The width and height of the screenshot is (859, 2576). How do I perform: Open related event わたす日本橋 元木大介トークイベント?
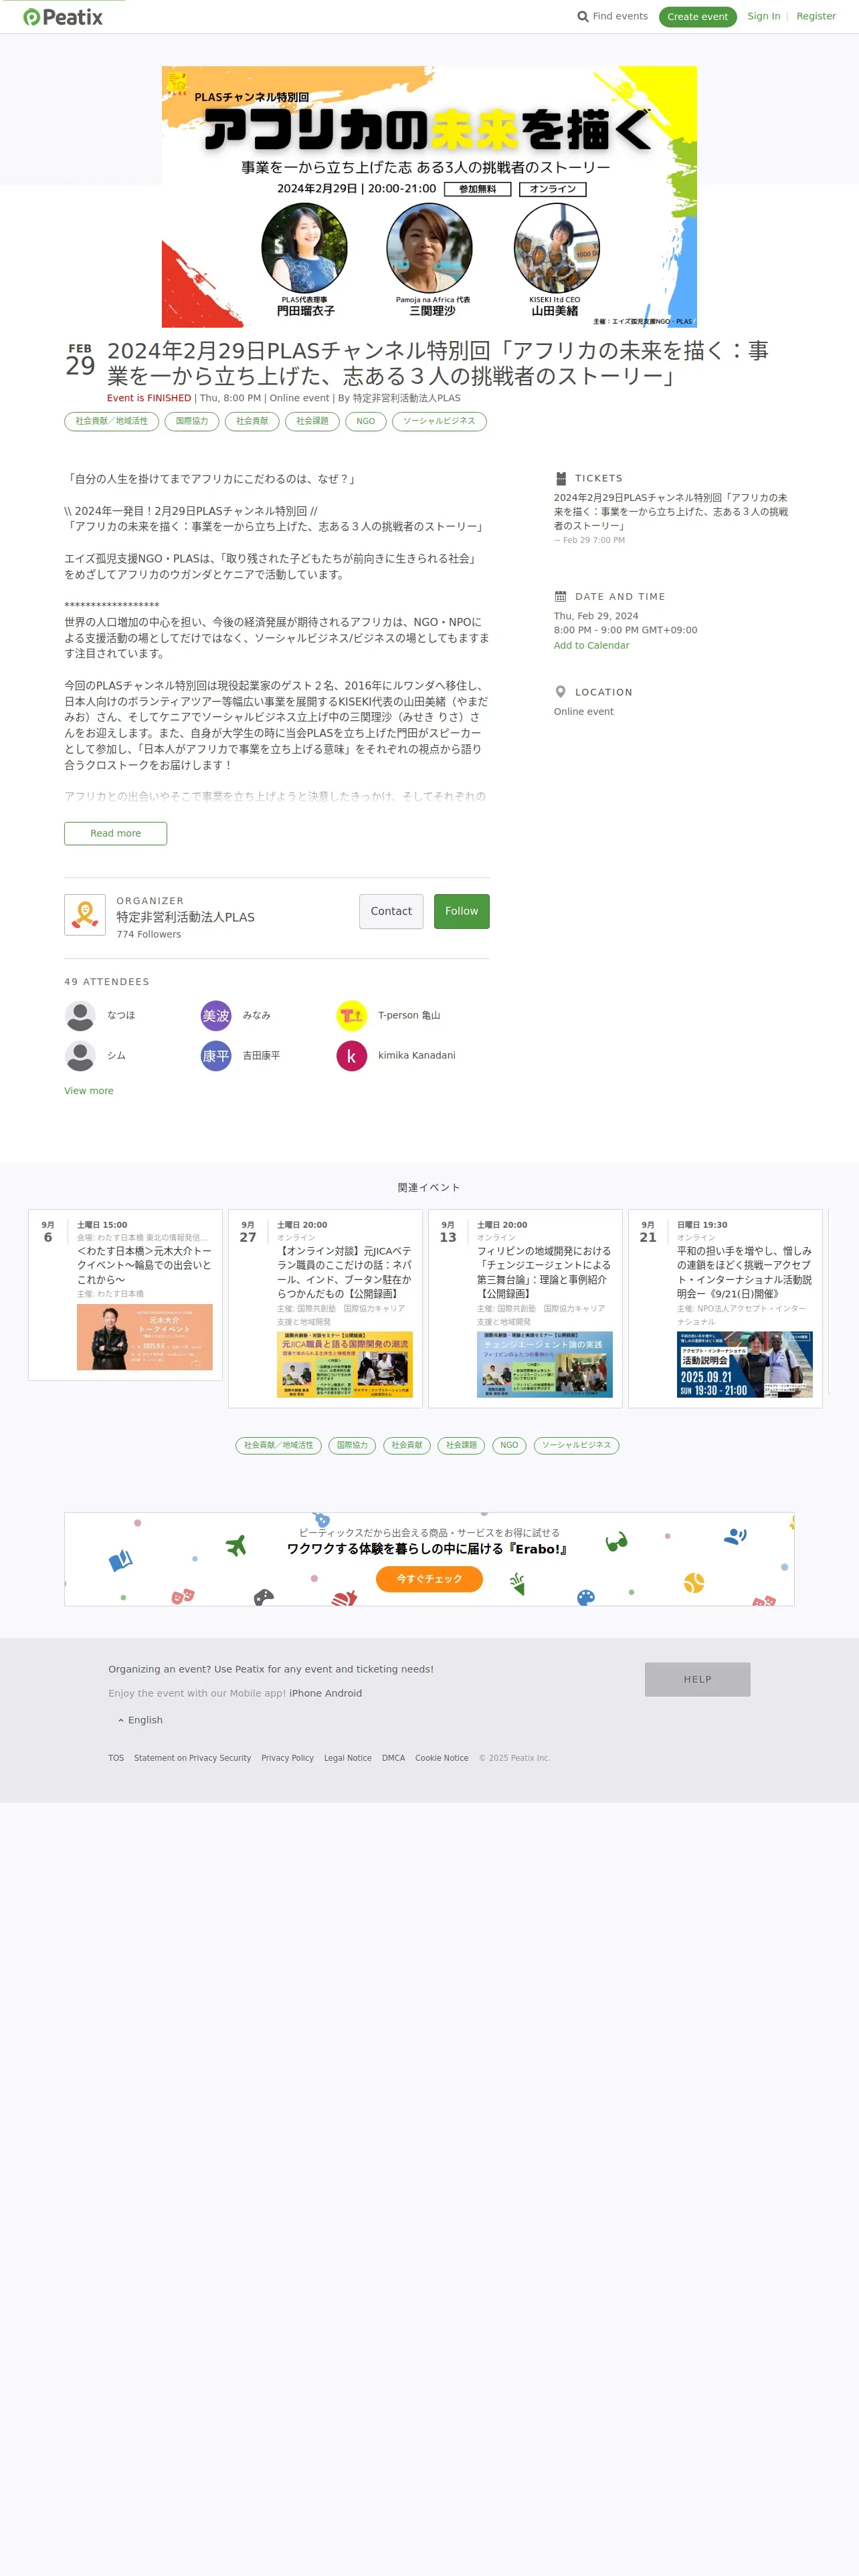click(x=144, y=1265)
